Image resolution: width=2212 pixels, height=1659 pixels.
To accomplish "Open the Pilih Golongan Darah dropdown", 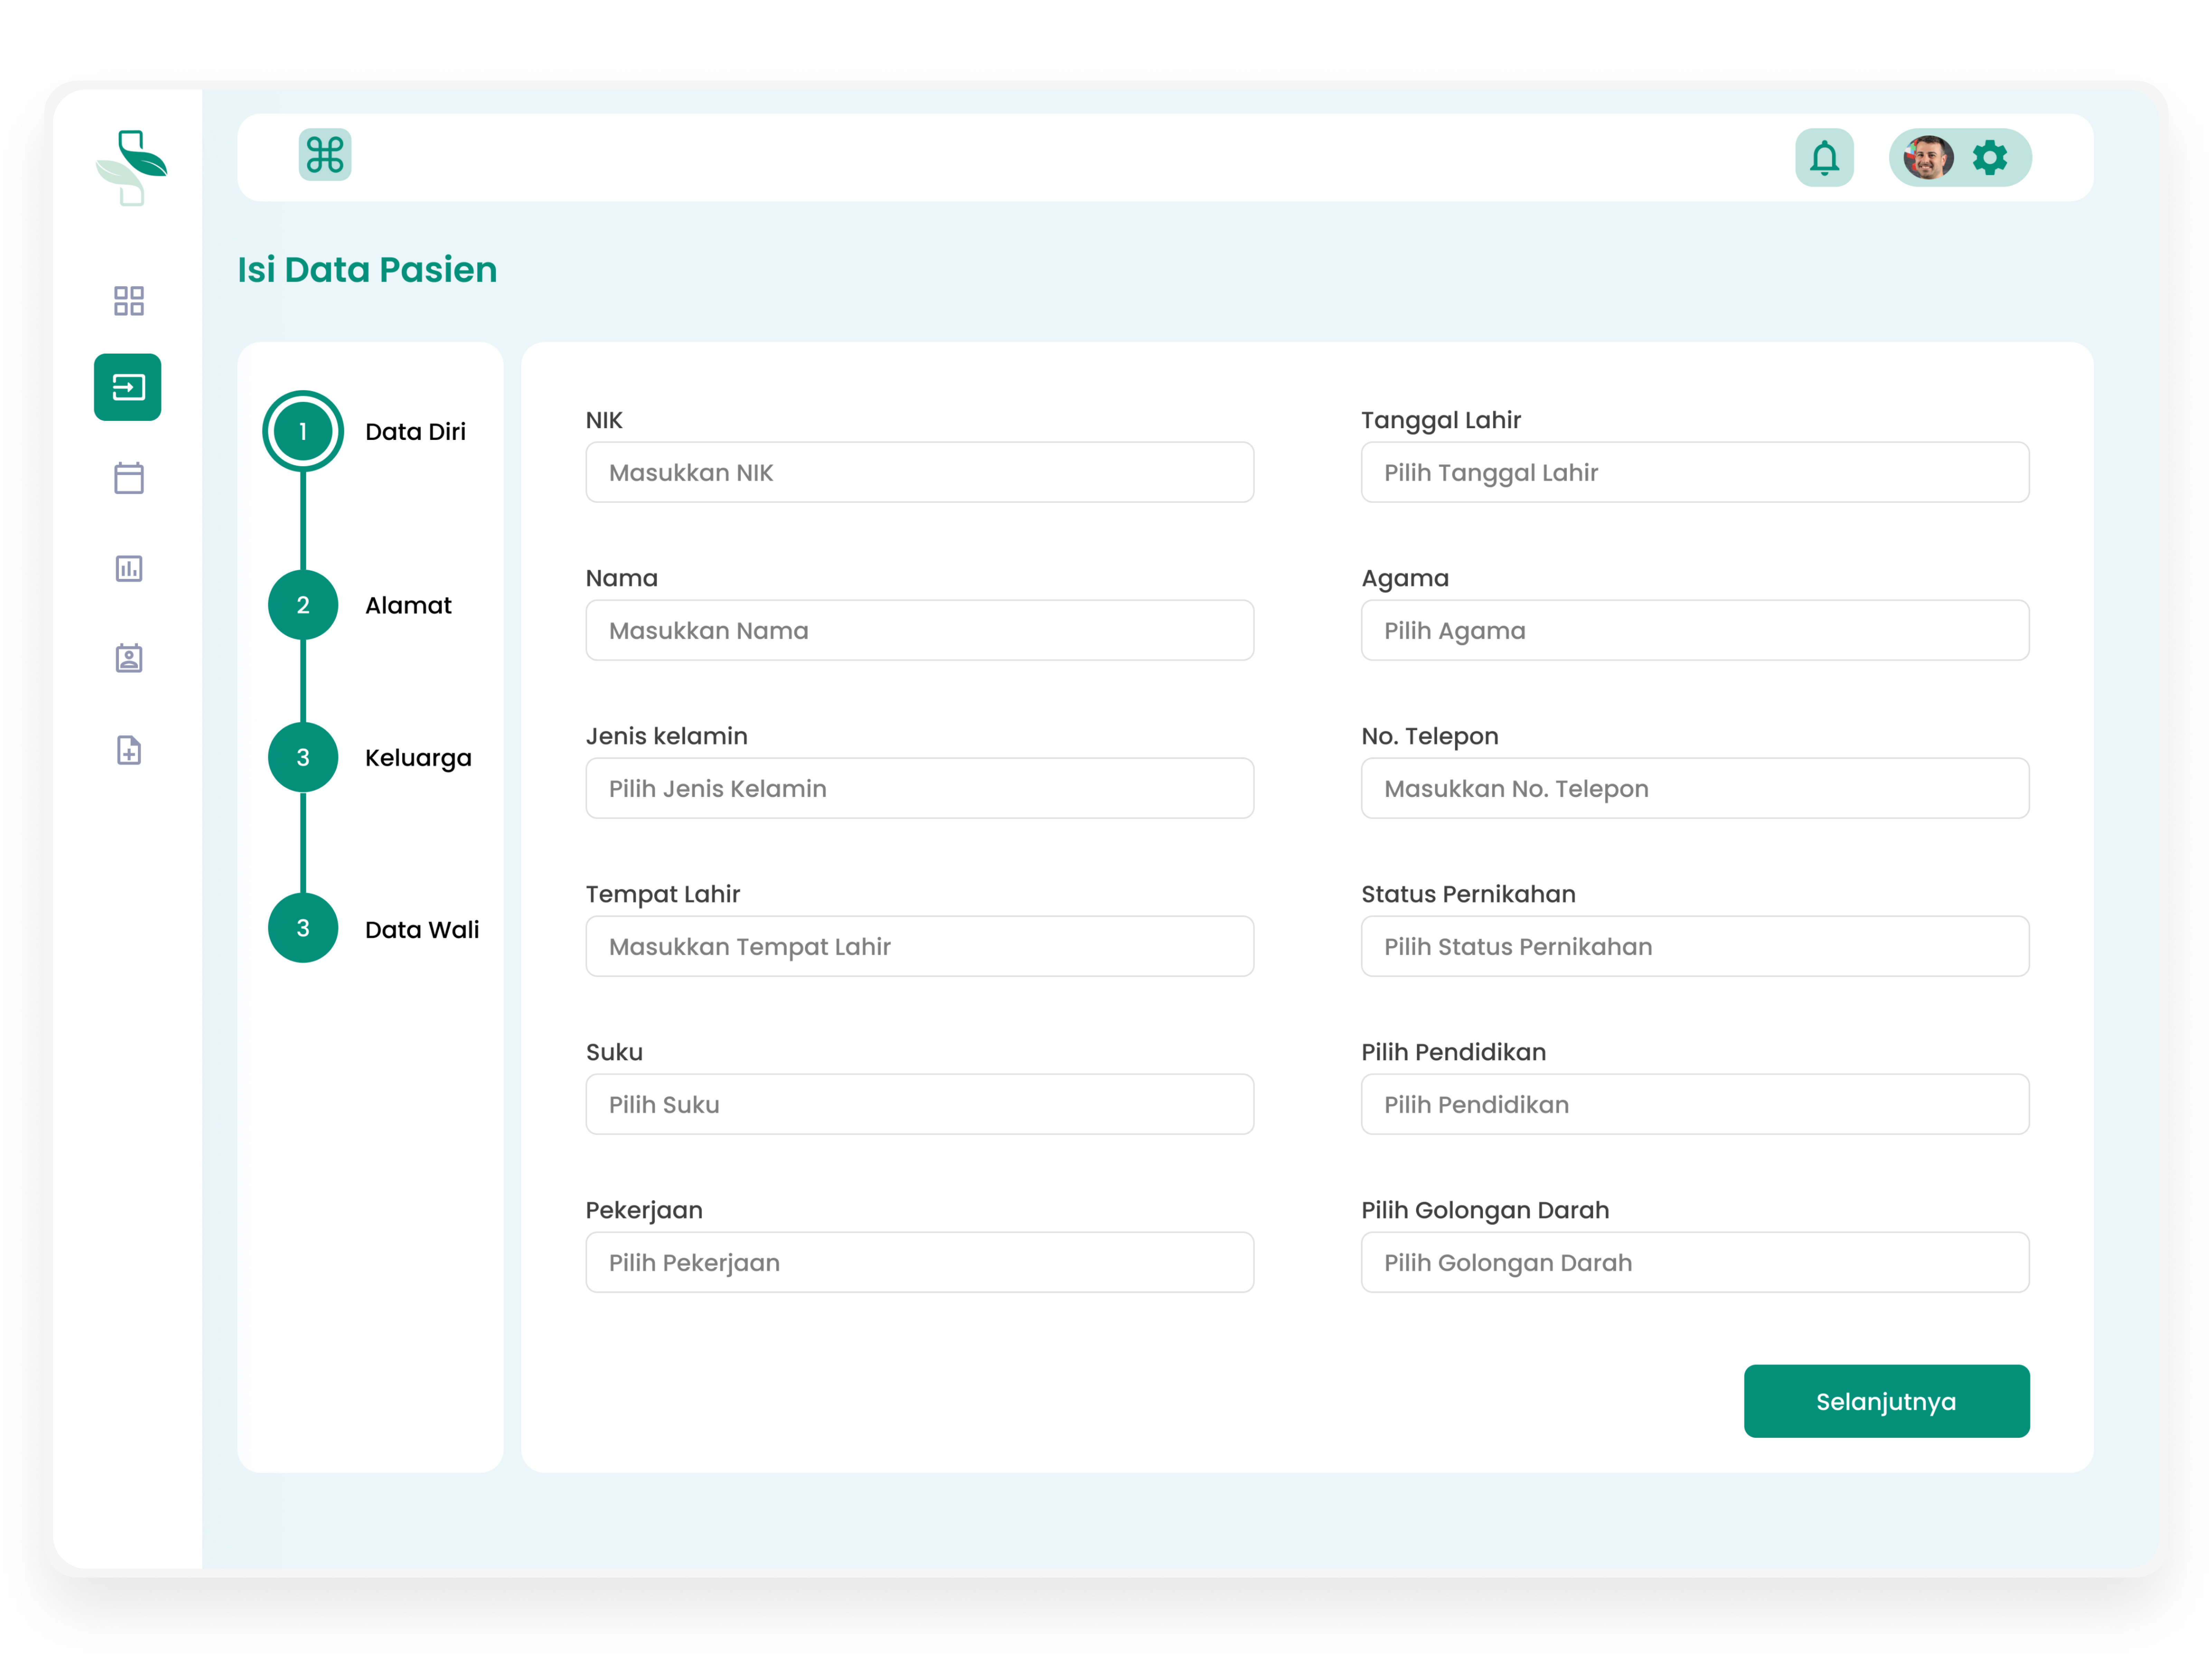I will (1694, 1262).
